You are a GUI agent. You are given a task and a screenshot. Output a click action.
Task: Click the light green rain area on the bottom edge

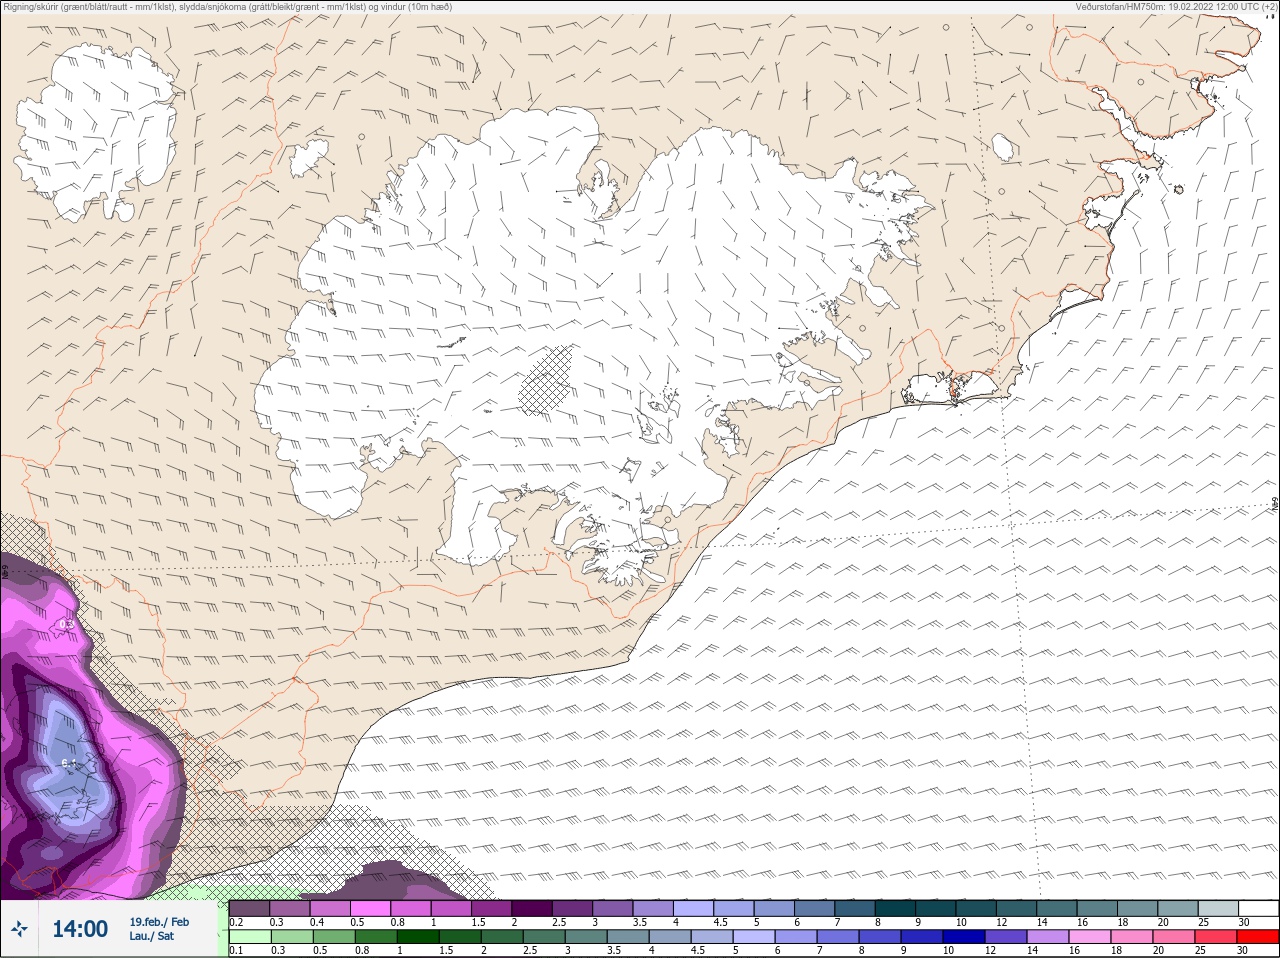(230, 892)
